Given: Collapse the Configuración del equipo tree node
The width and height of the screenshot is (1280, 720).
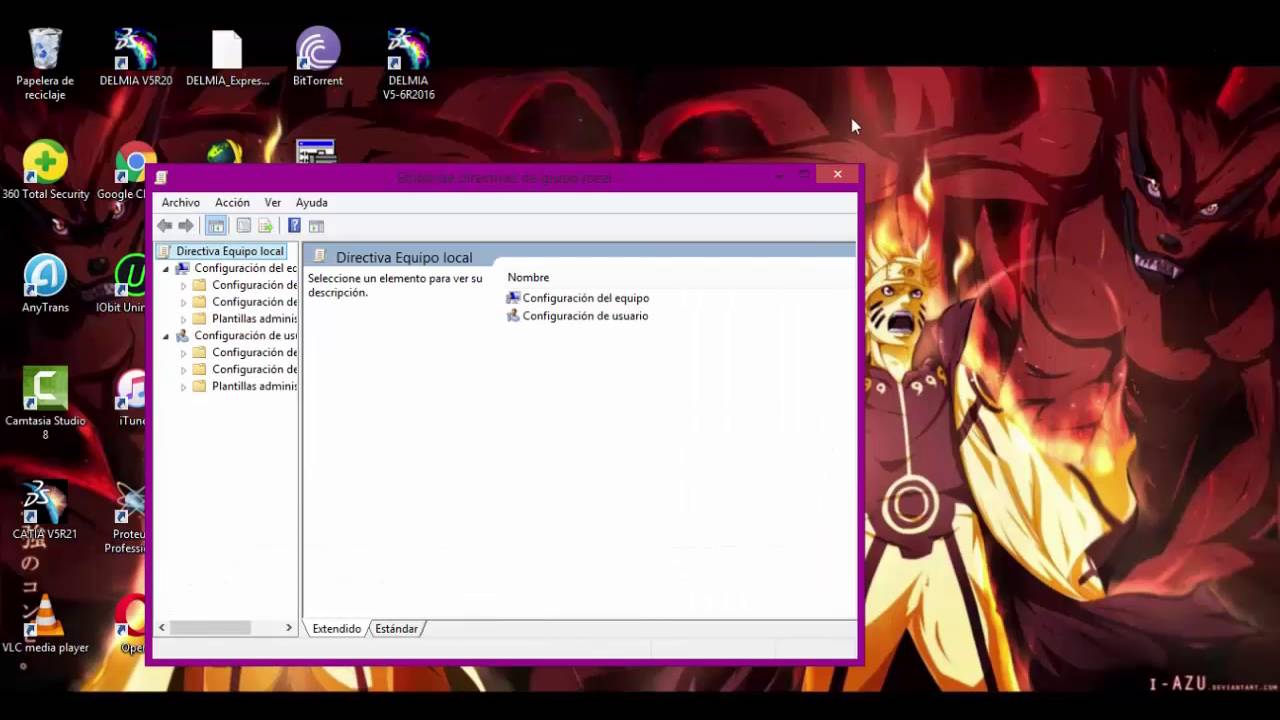Looking at the screenshot, I should point(166,268).
